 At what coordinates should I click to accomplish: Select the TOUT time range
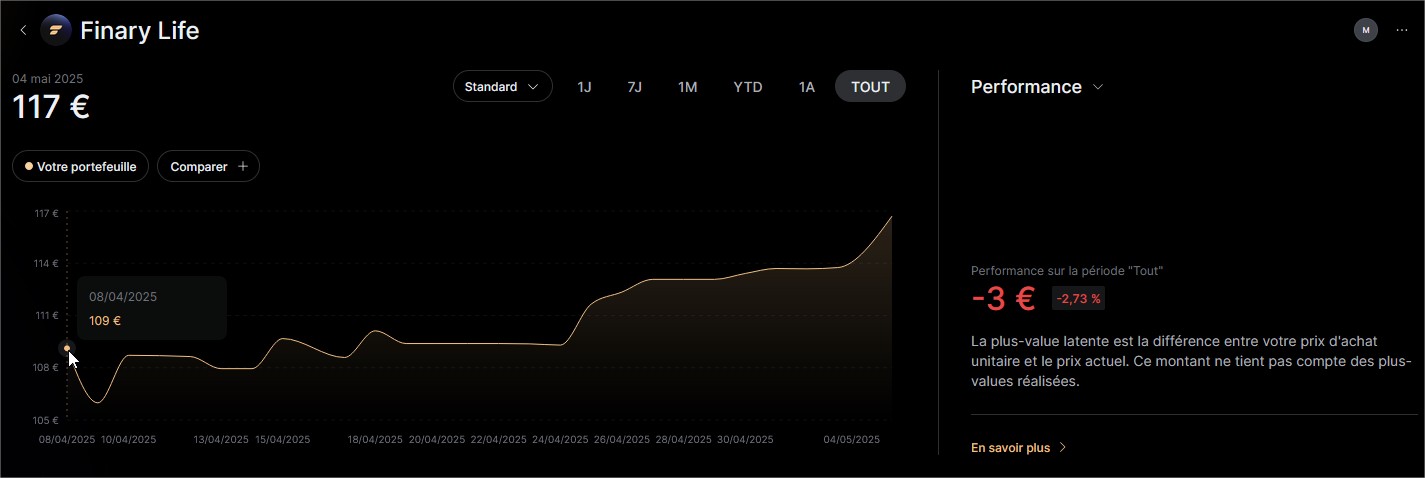pos(870,87)
